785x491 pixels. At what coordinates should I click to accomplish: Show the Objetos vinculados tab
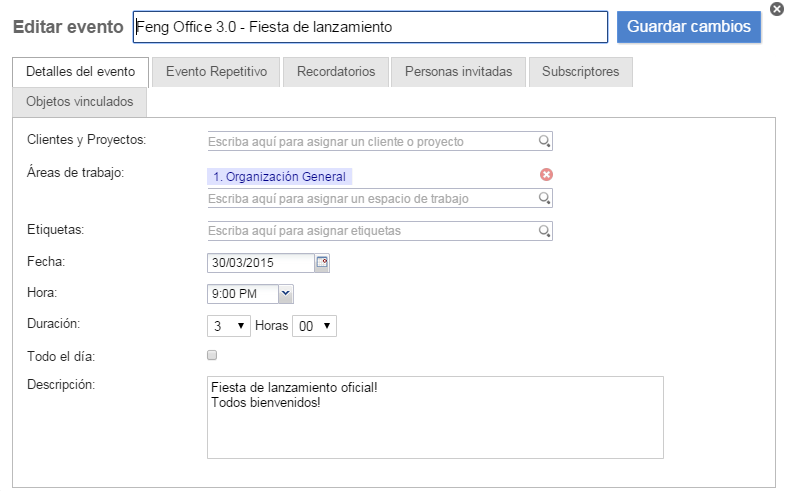(80, 102)
